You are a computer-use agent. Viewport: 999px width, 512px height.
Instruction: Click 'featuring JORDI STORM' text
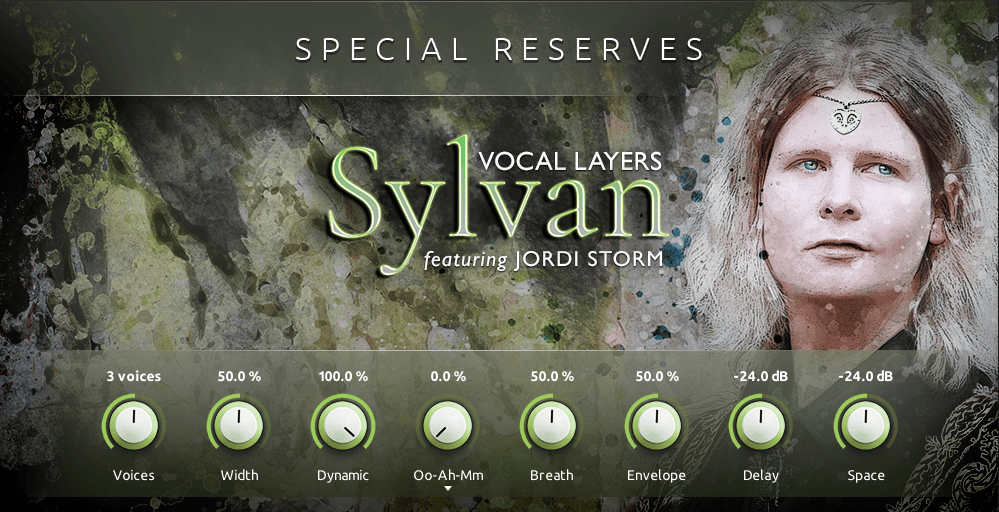[543, 260]
